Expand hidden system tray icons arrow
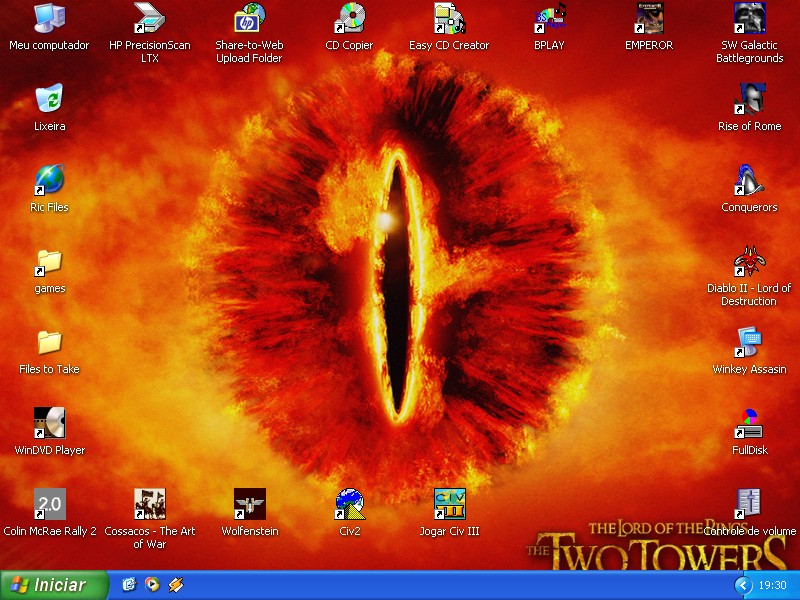The height and width of the screenshot is (600, 800). point(743,585)
